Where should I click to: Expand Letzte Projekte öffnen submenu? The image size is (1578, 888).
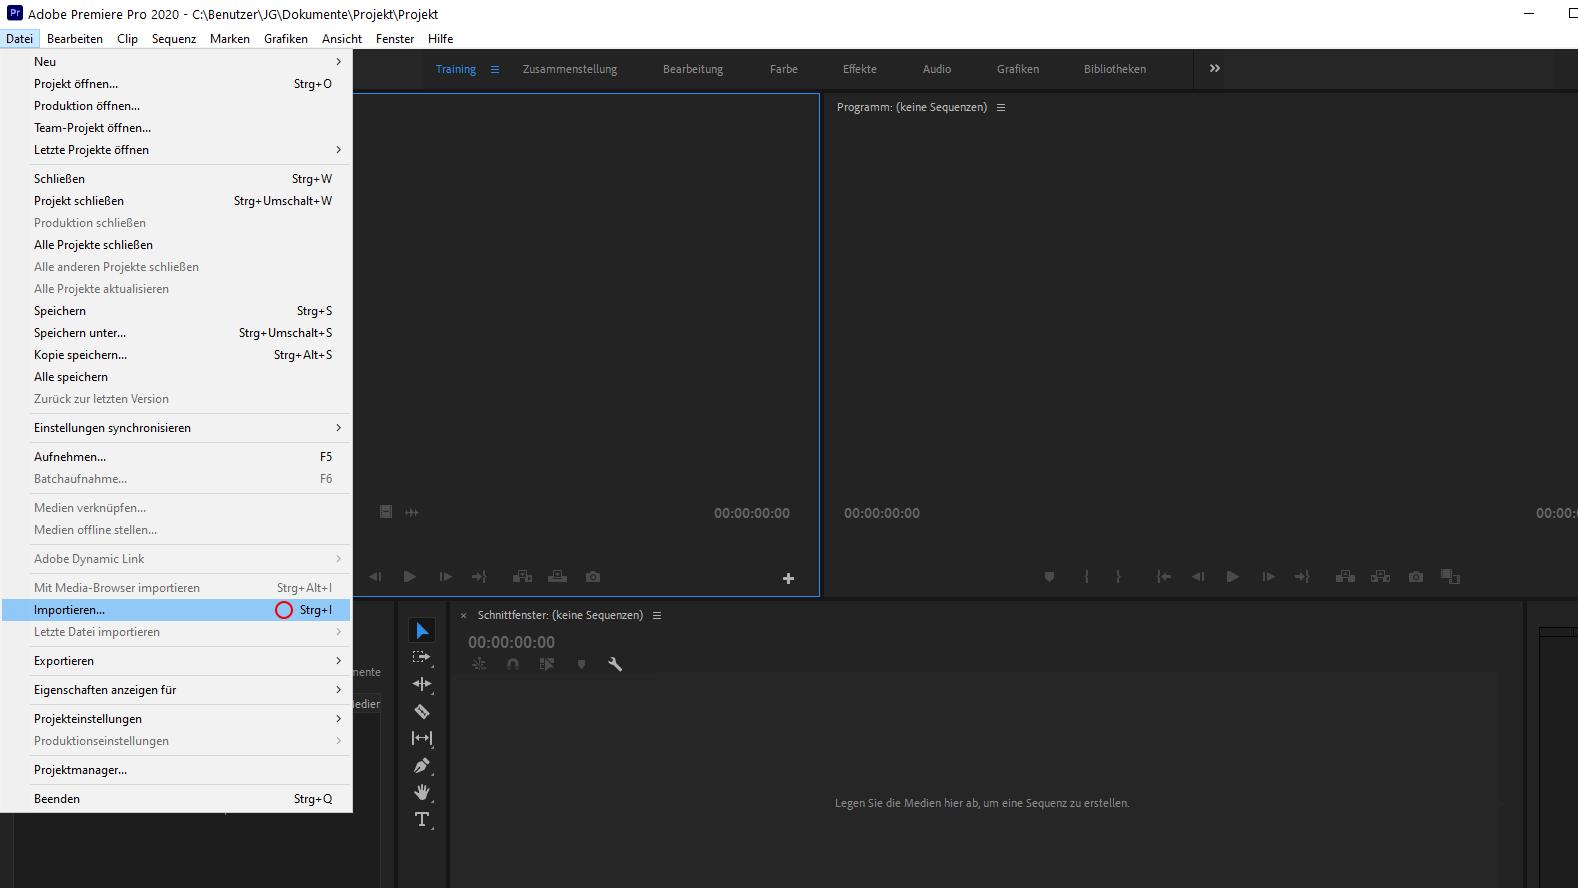(176, 150)
